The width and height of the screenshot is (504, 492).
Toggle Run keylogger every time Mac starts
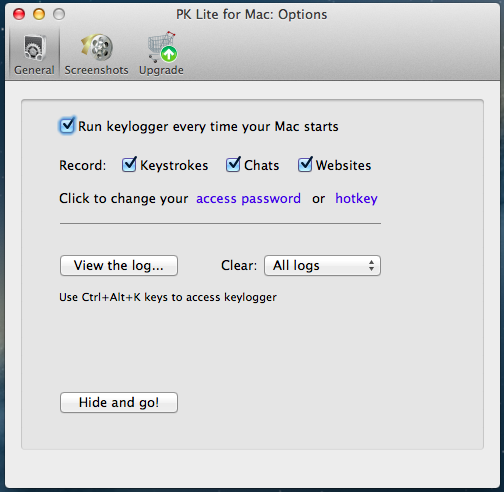[67, 126]
